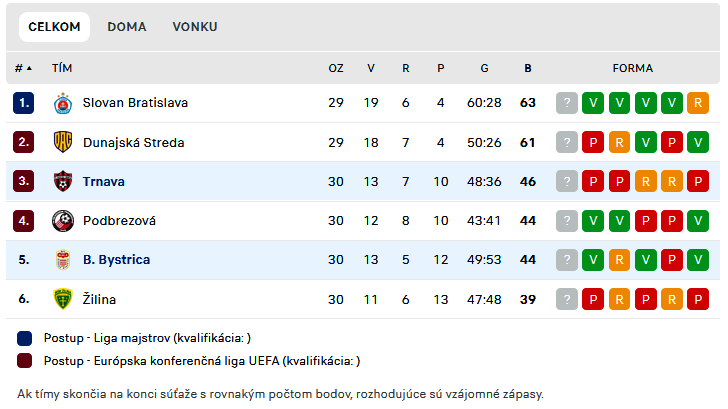Image resolution: width=728 pixels, height=409 pixels.
Task: Switch to the VONKU tab
Action: 195,27
